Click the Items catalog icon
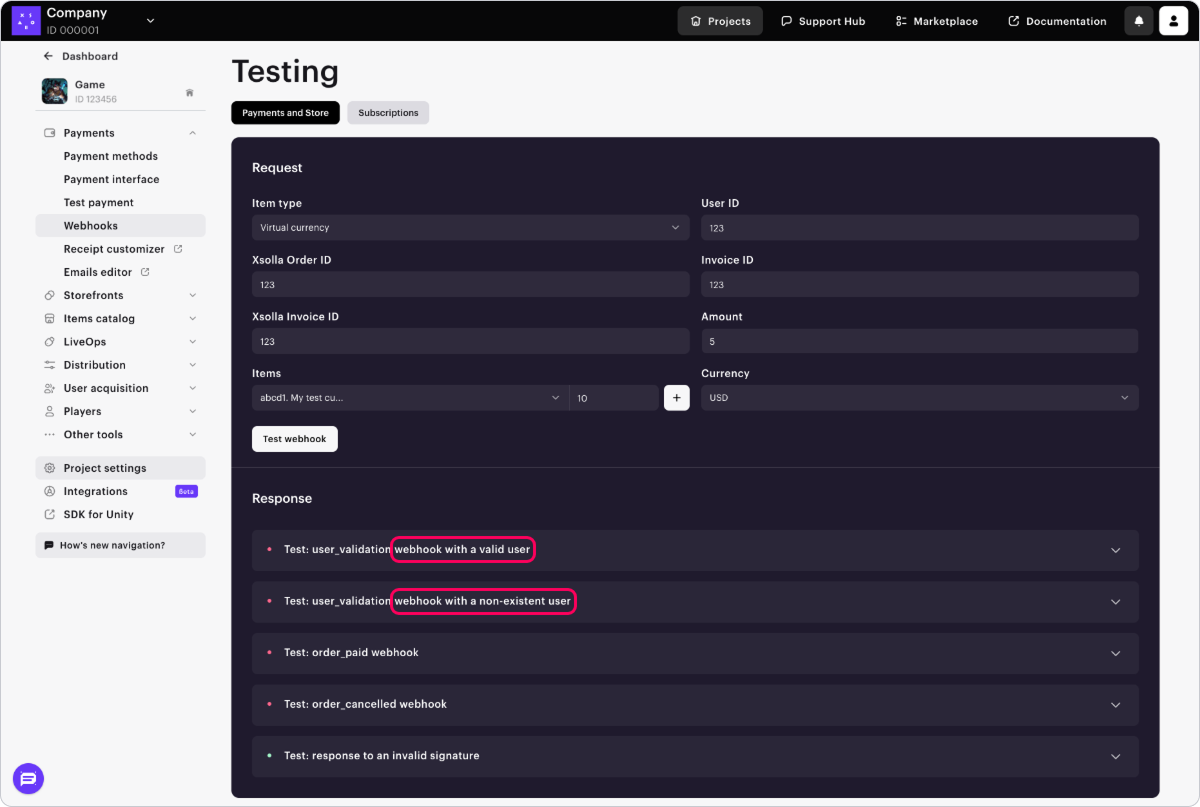This screenshot has width=1200, height=807. click(49, 319)
